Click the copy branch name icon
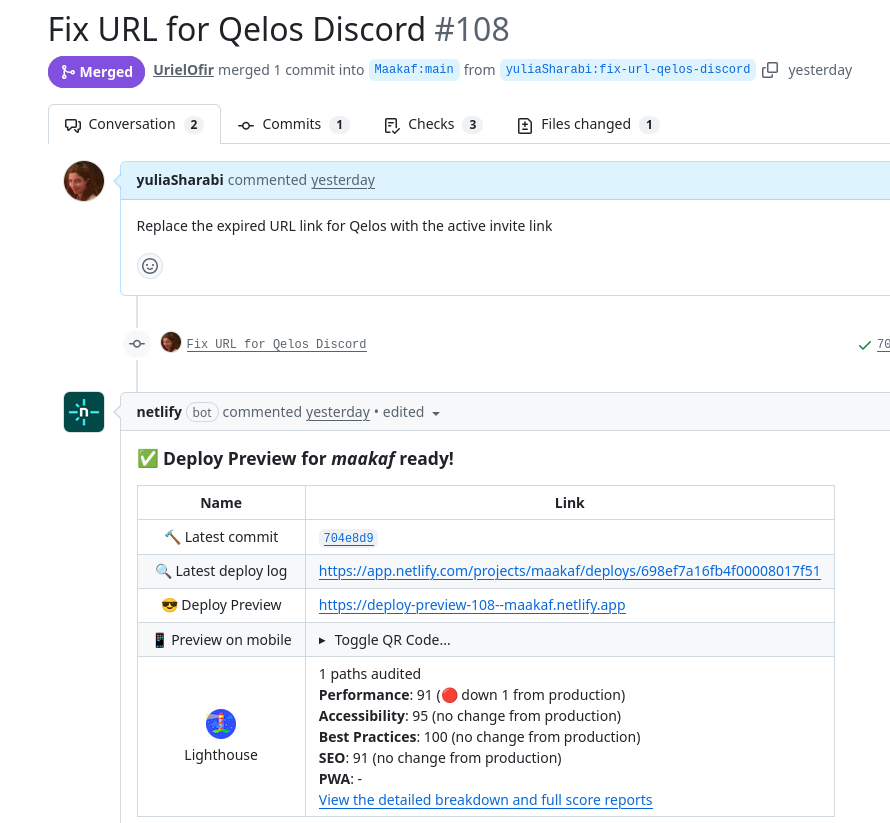The image size is (890, 823). click(769, 70)
